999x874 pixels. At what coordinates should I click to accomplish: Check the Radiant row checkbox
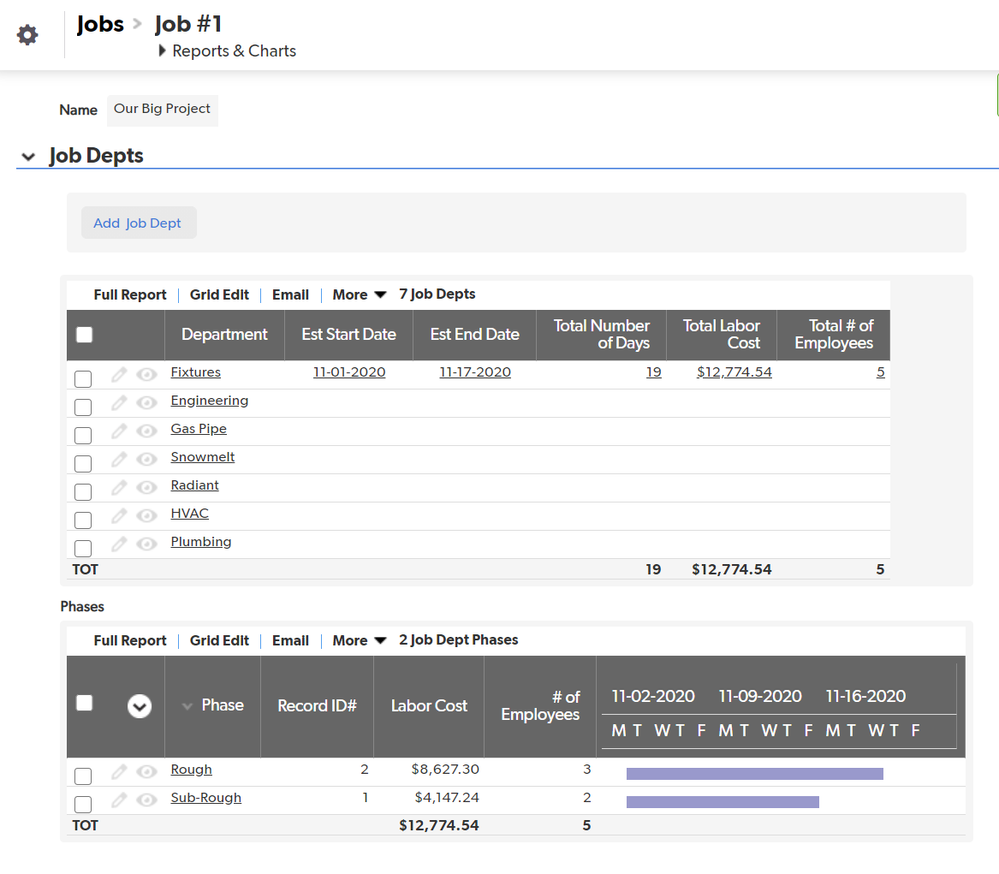point(83,492)
